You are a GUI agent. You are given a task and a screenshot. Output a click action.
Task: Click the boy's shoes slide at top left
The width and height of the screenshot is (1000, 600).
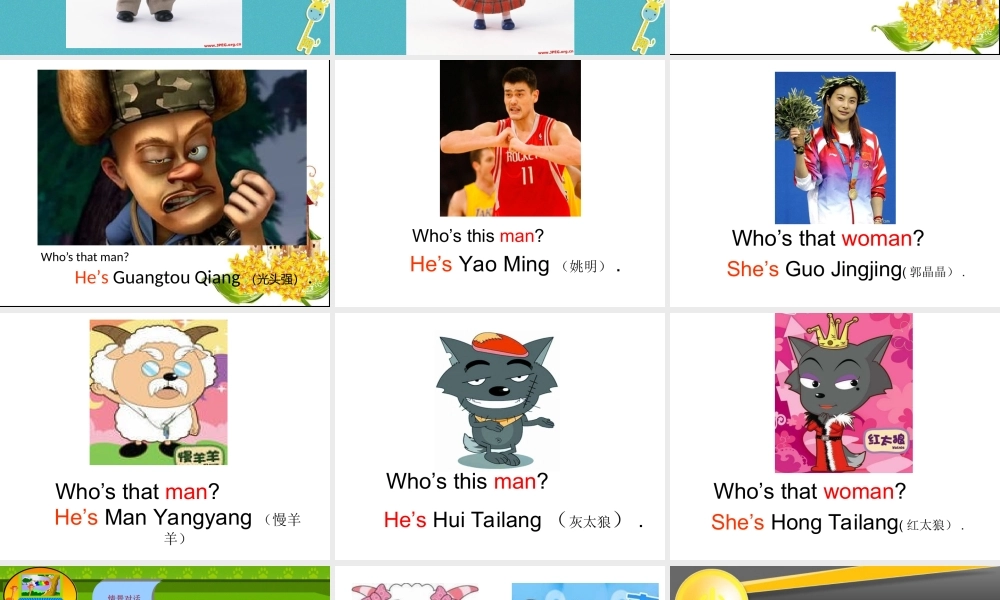[x=165, y=27]
